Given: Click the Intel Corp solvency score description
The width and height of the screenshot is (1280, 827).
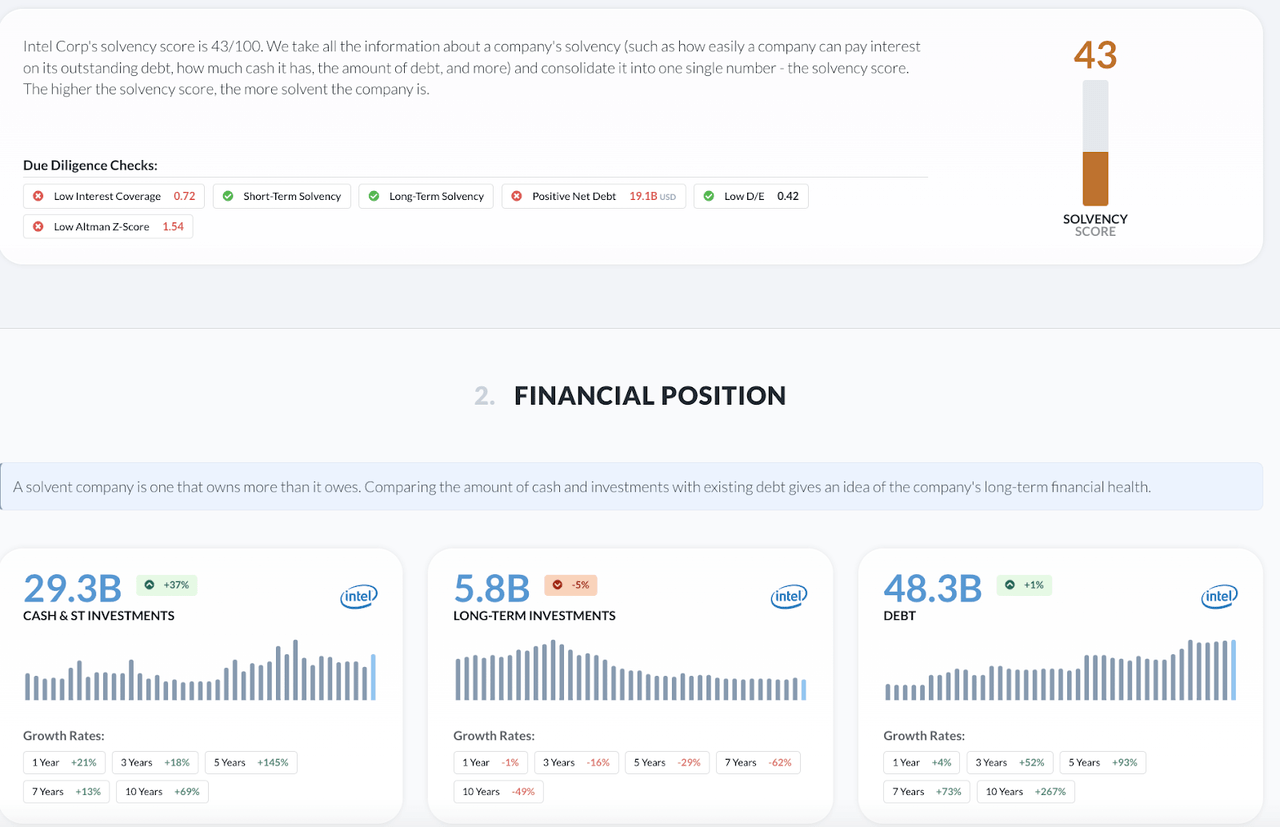Looking at the screenshot, I should 472,68.
